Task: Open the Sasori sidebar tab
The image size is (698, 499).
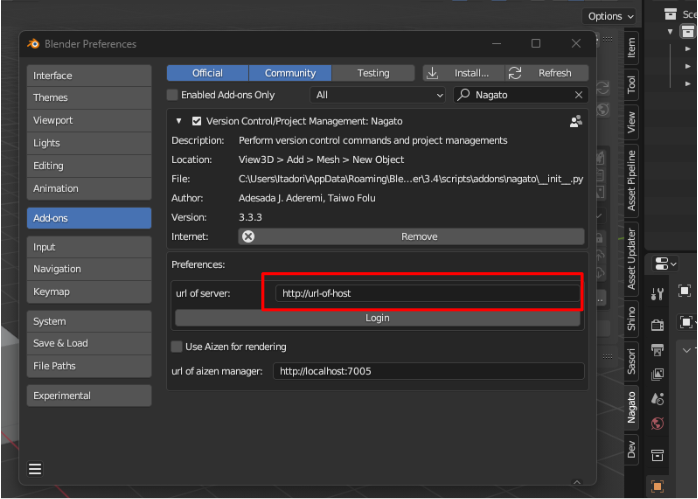Action: pyautogui.click(x=631, y=361)
